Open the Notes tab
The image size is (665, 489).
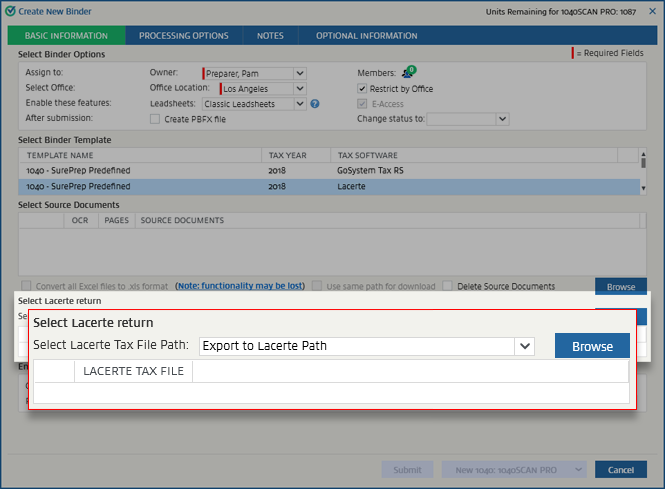coord(270,36)
